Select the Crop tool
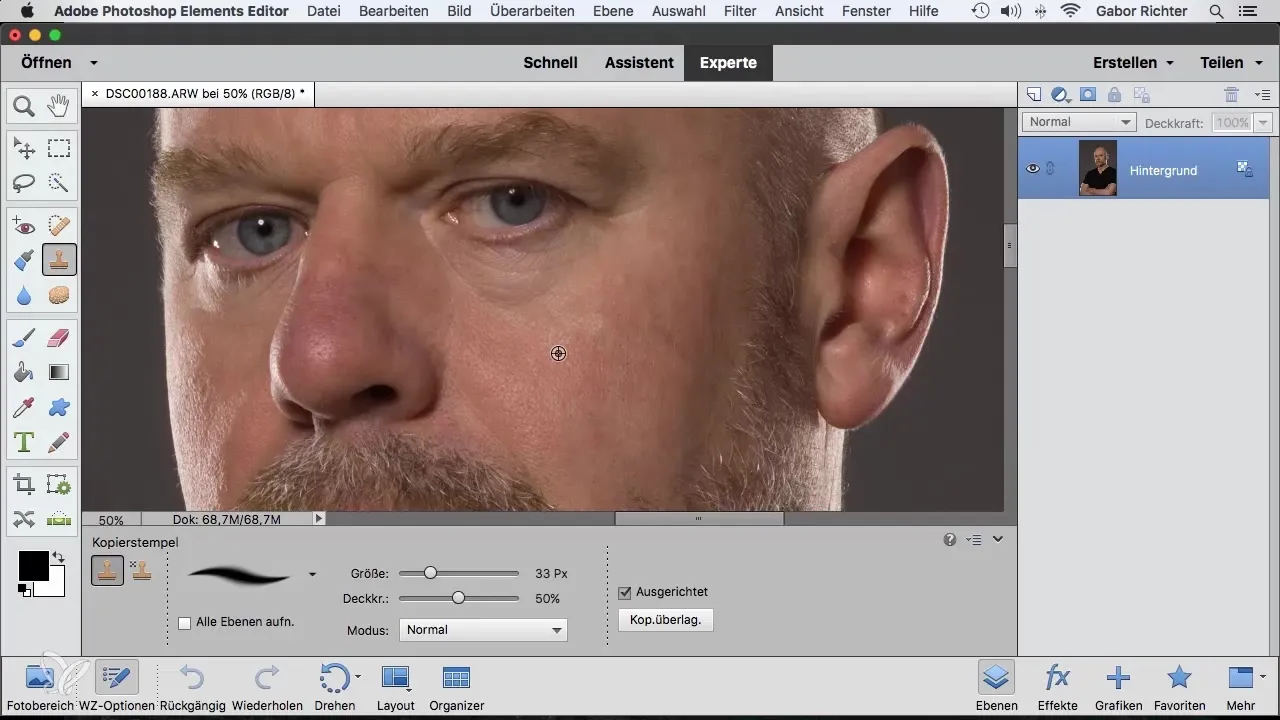Image resolution: width=1280 pixels, height=720 pixels. click(x=24, y=485)
